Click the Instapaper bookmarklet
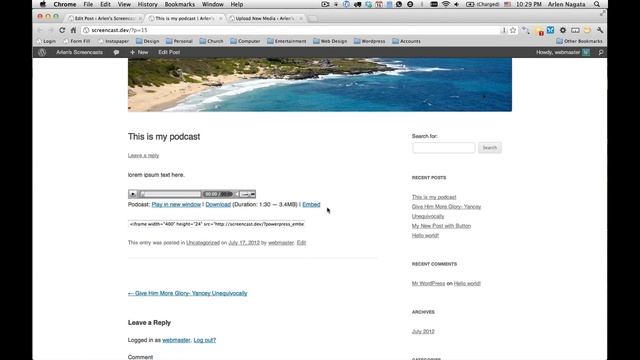Viewport: 640px width, 360px height. [114, 41]
